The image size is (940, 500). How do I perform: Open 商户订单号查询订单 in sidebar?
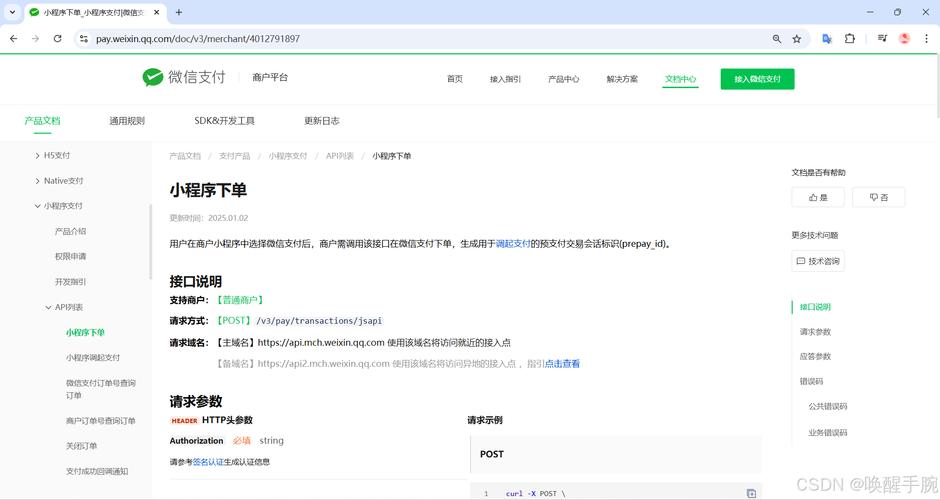(x=101, y=421)
